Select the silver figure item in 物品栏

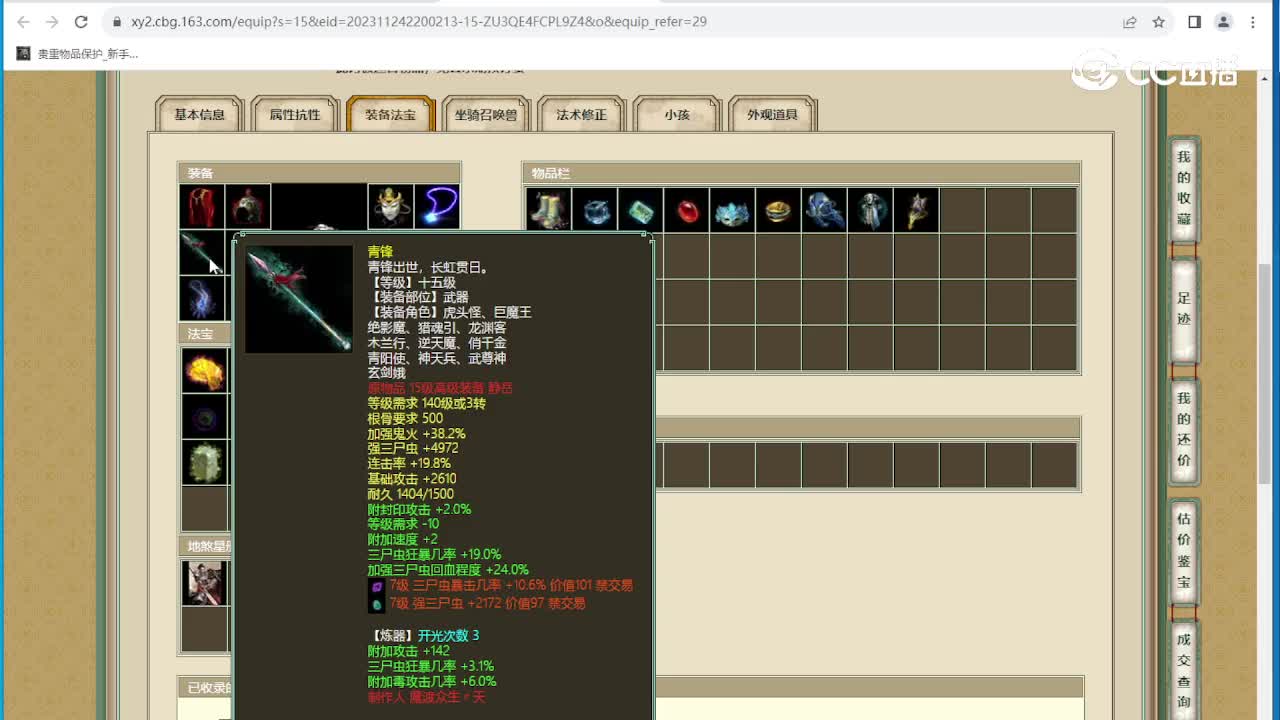coord(870,210)
